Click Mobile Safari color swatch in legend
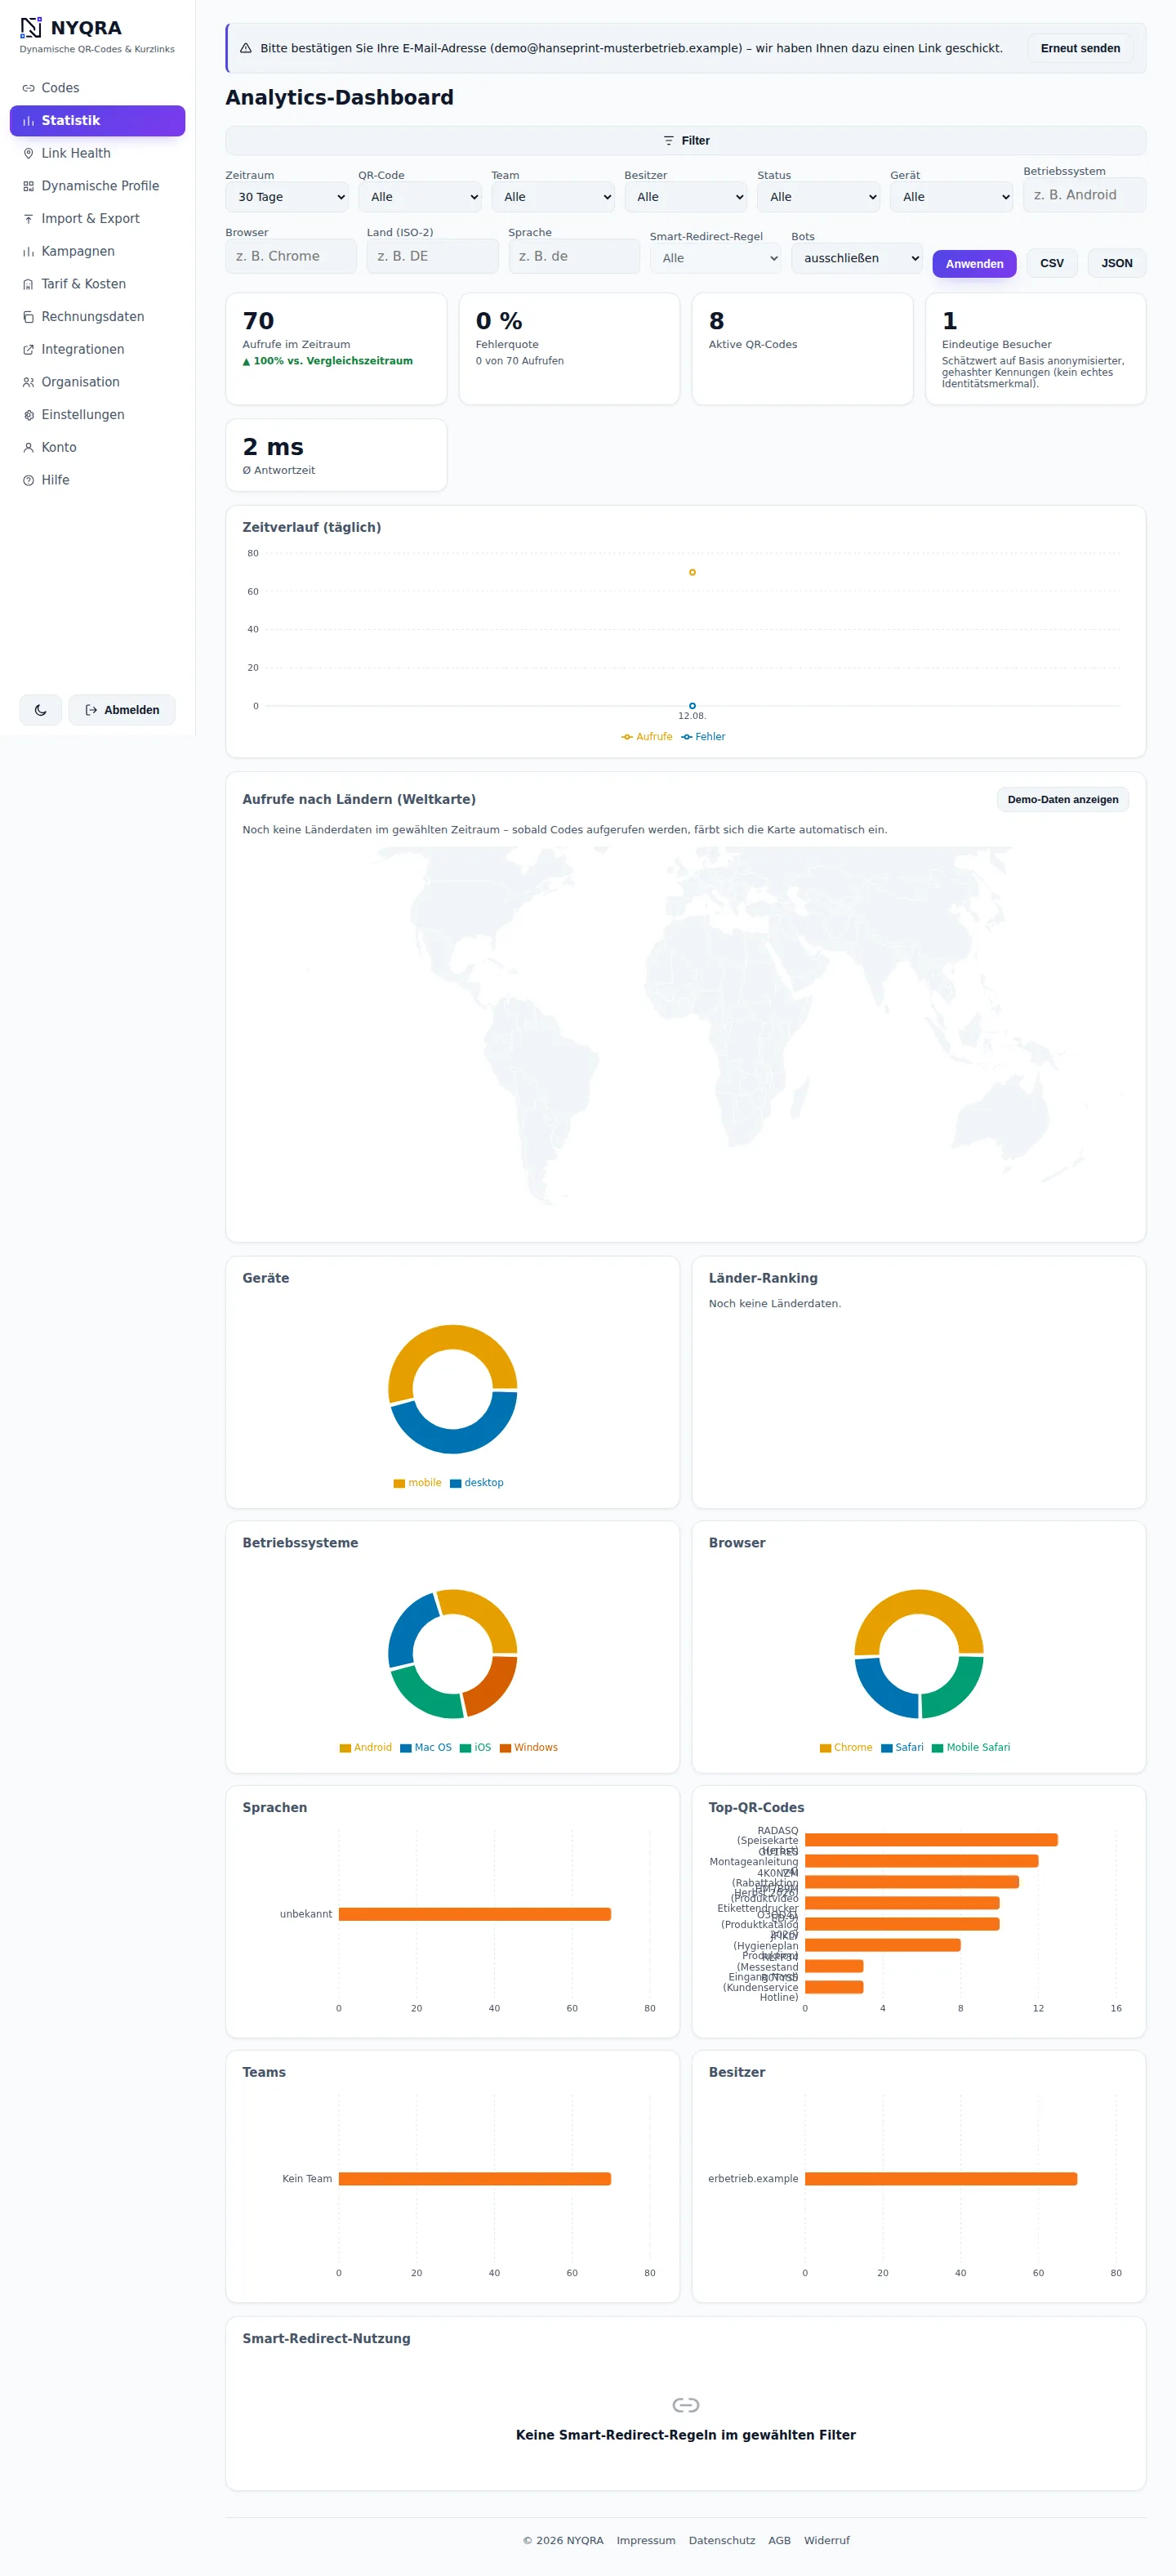Image resolution: width=1176 pixels, height=2576 pixels. click(938, 1748)
